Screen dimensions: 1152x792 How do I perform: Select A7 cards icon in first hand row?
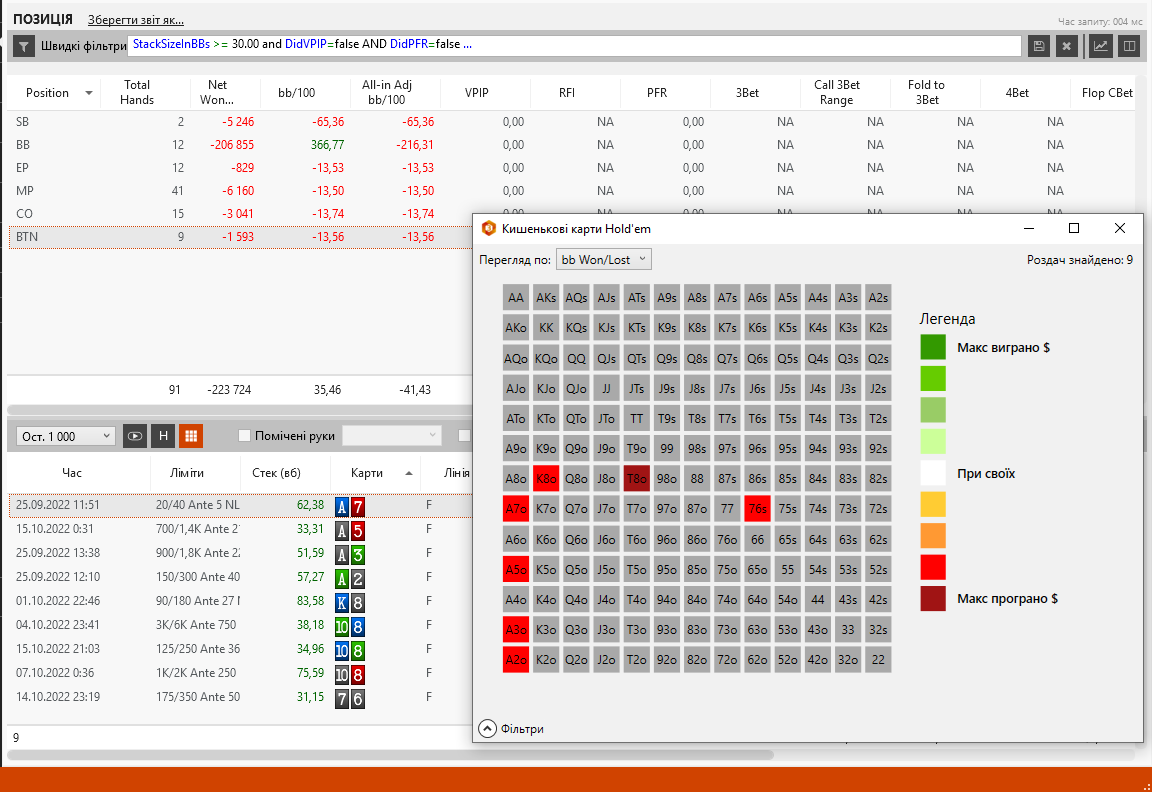click(350, 506)
